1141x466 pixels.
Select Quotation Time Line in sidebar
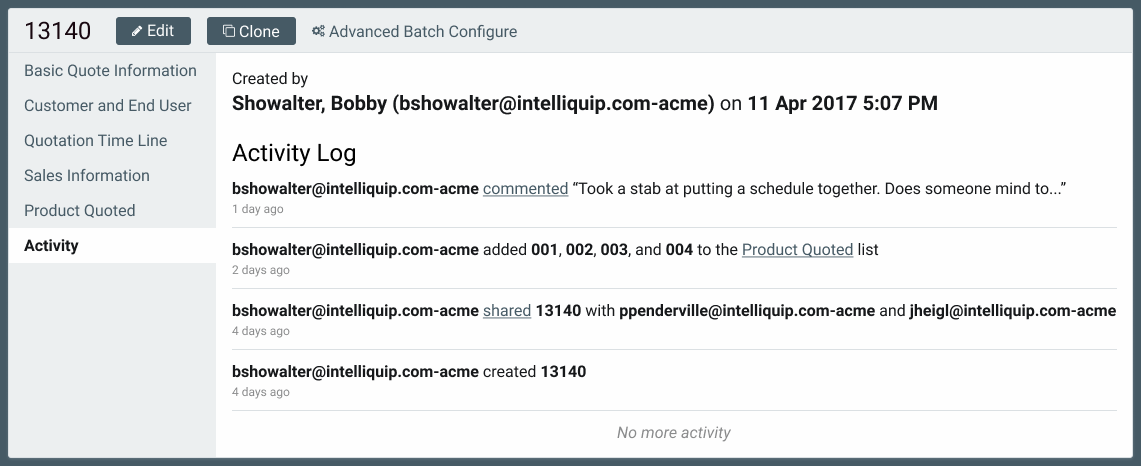point(95,141)
